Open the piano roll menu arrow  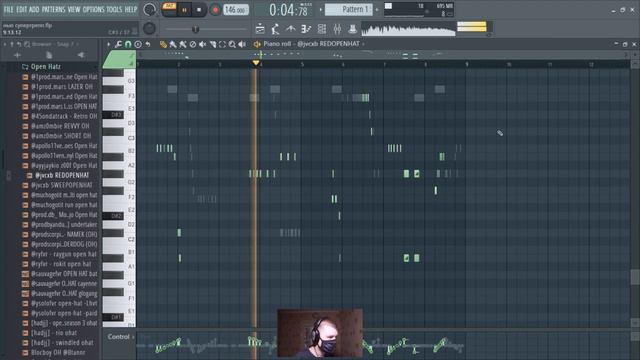(x=109, y=44)
